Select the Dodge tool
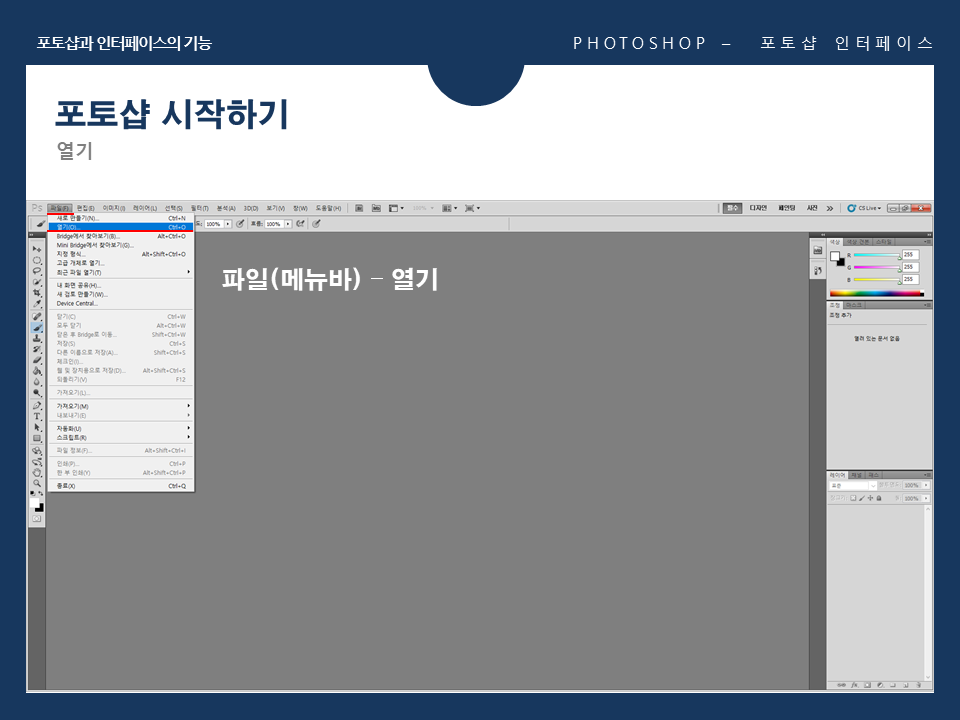This screenshot has width=960, height=720. pos(37,394)
